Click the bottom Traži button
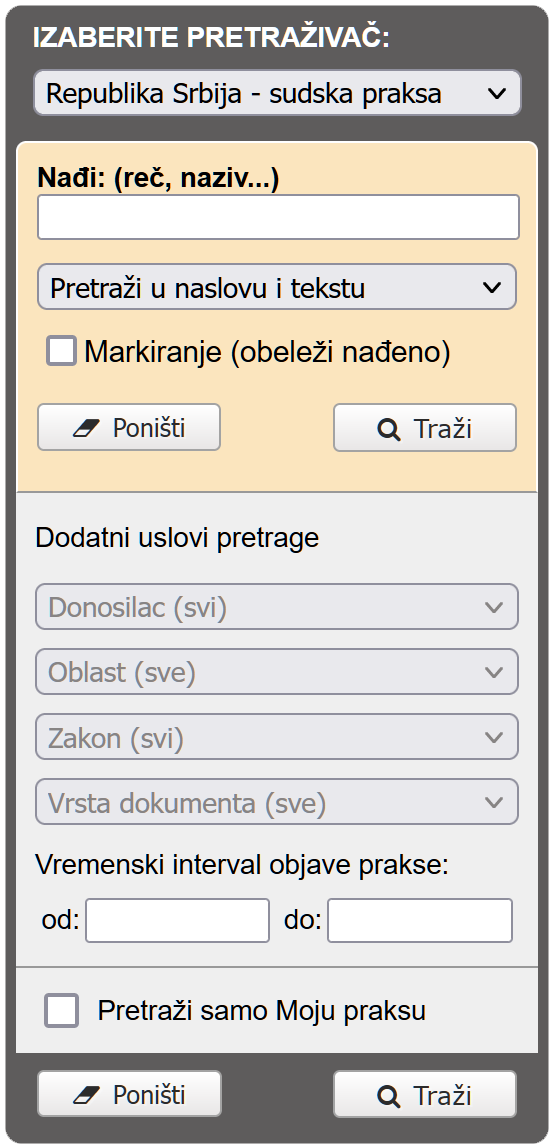The width and height of the screenshot is (552, 1146). 425,1094
